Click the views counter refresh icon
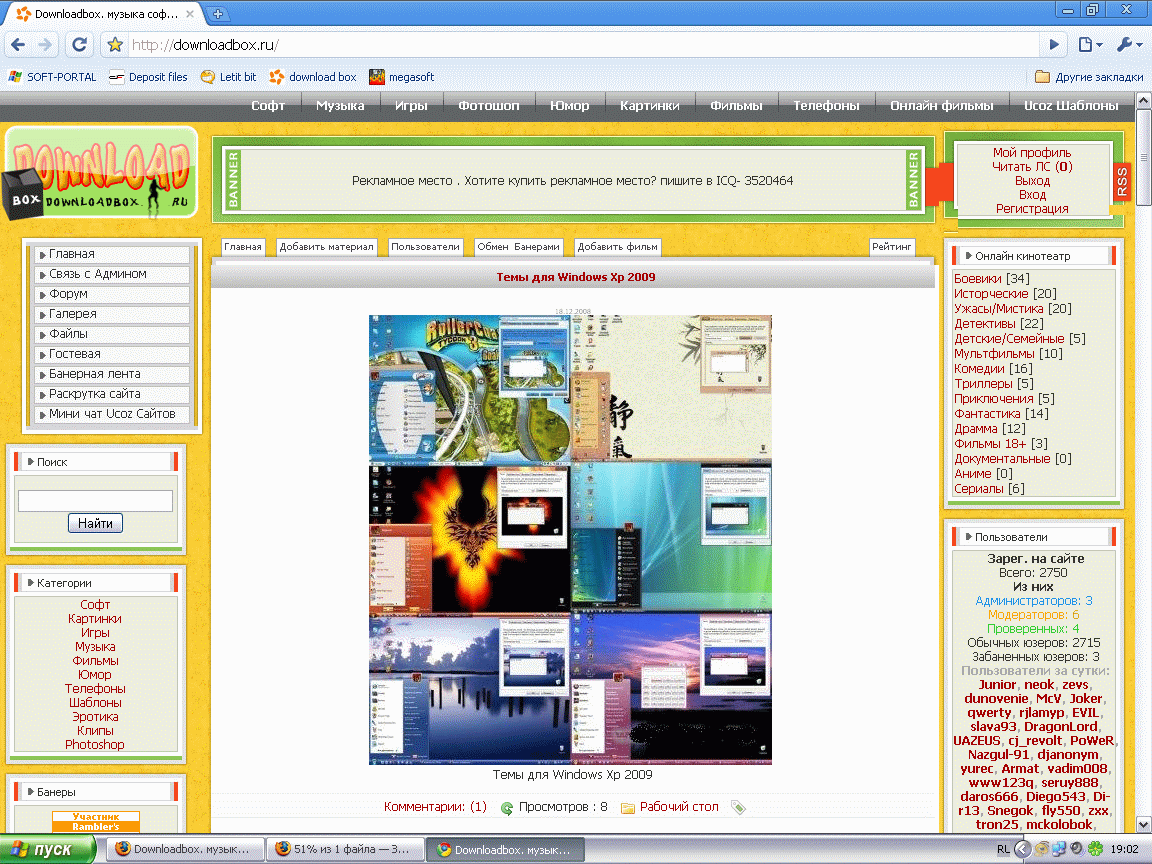The width and height of the screenshot is (1152, 864). (x=507, y=808)
